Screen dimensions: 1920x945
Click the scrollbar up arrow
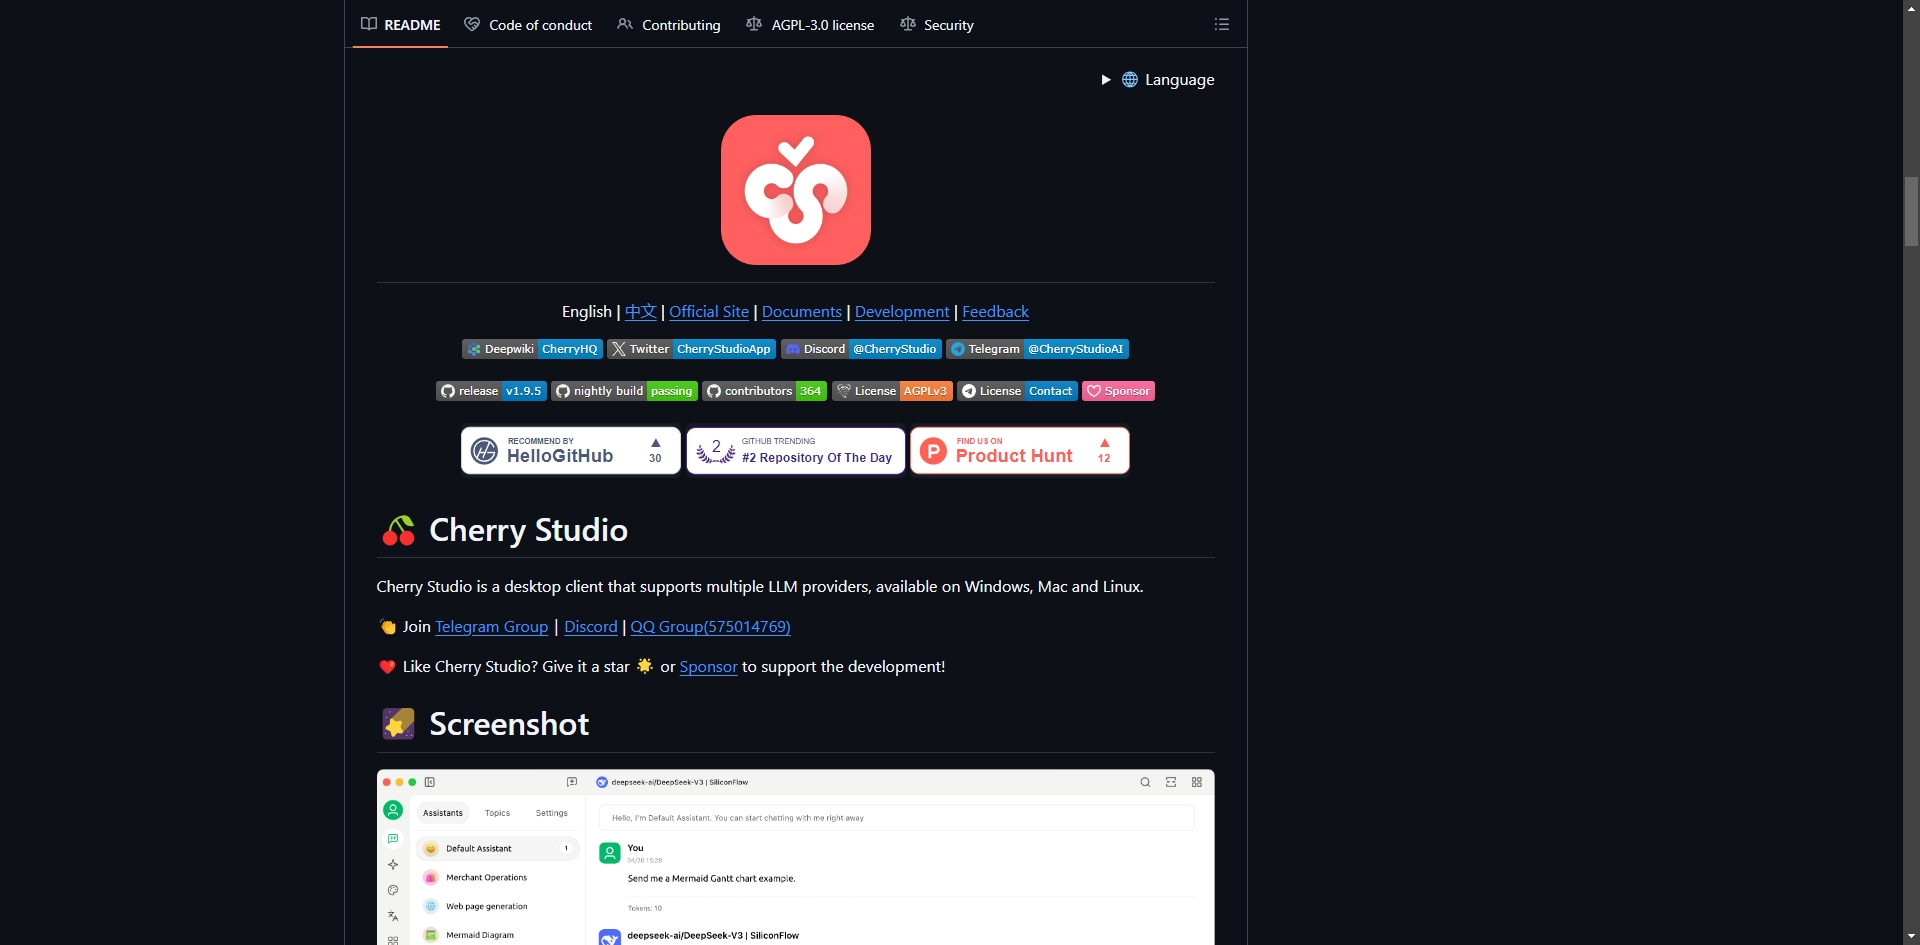click(x=1911, y=7)
